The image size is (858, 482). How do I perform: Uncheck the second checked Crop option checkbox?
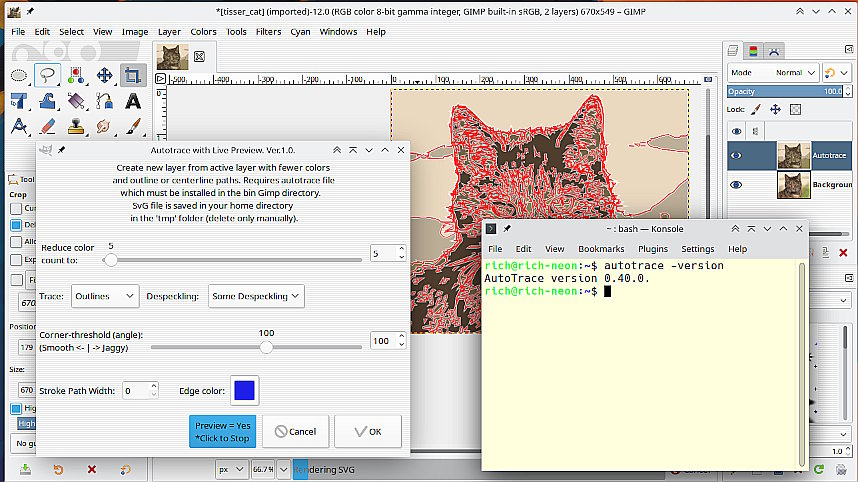pos(16,225)
